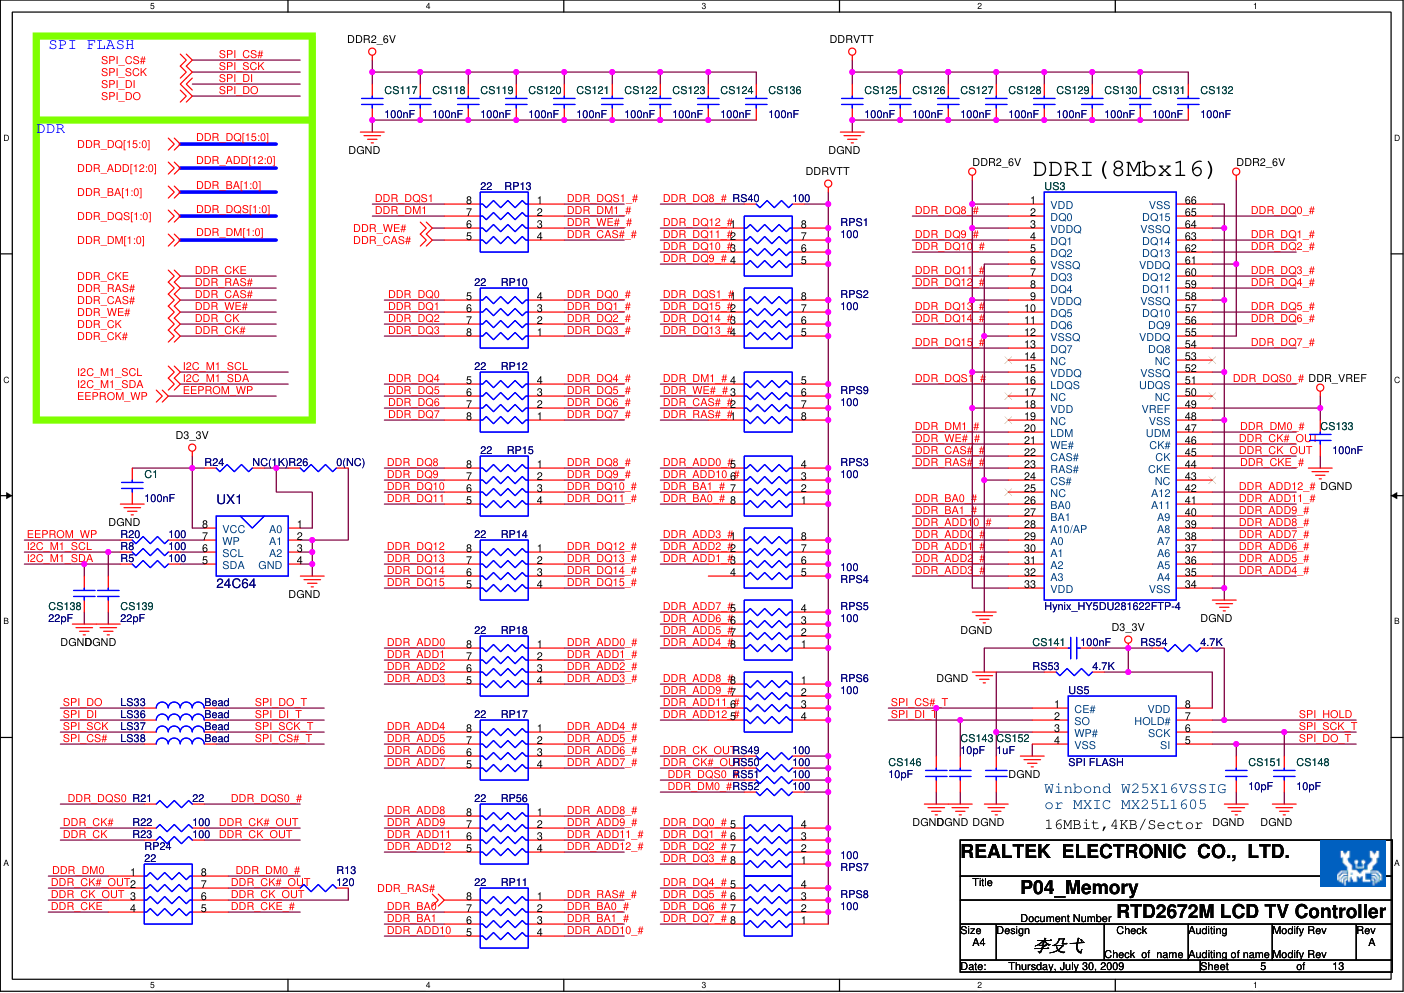This screenshot has width=1404, height=993.
Task: Select capacitor label CS146
Action: point(905,762)
